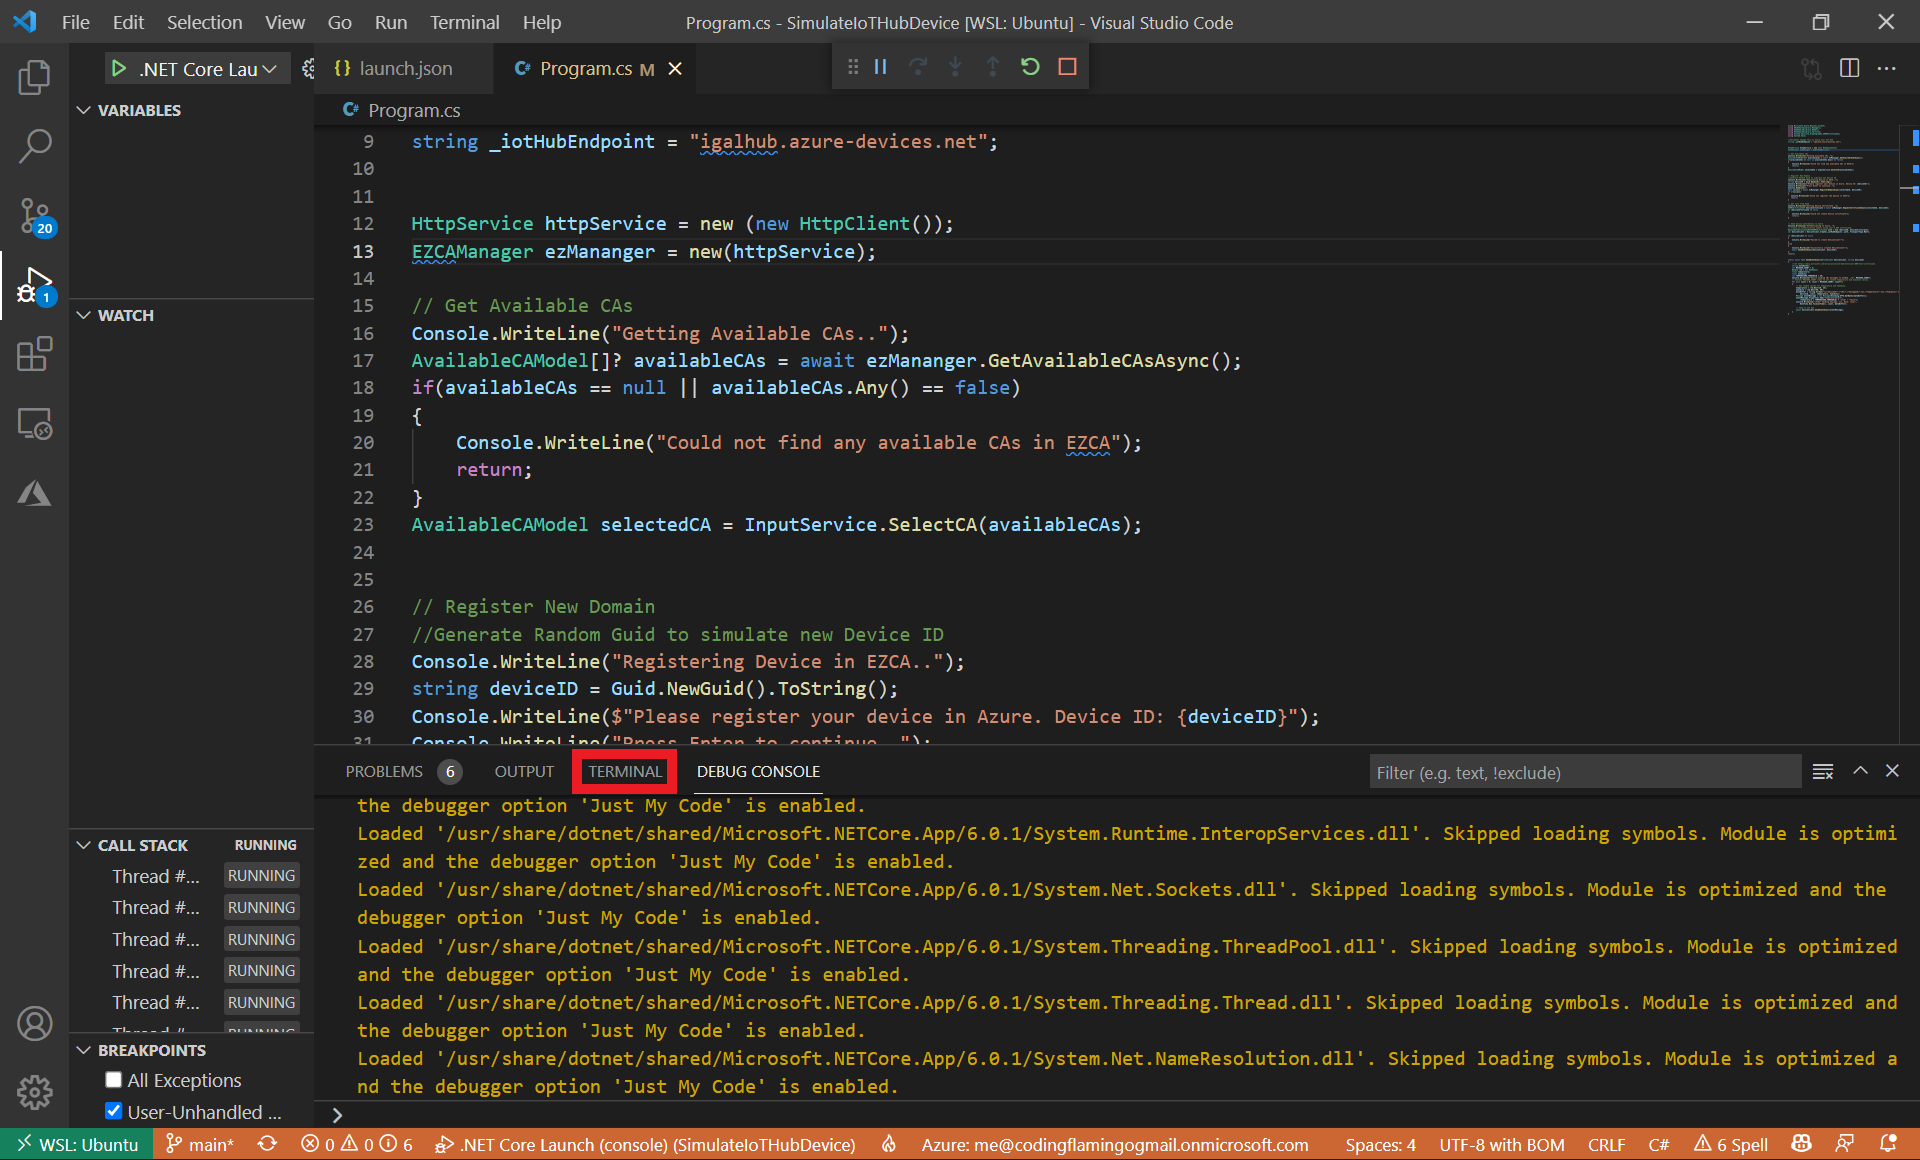Close the Program.cs editor tab
This screenshot has width=1920, height=1160.
[675, 68]
